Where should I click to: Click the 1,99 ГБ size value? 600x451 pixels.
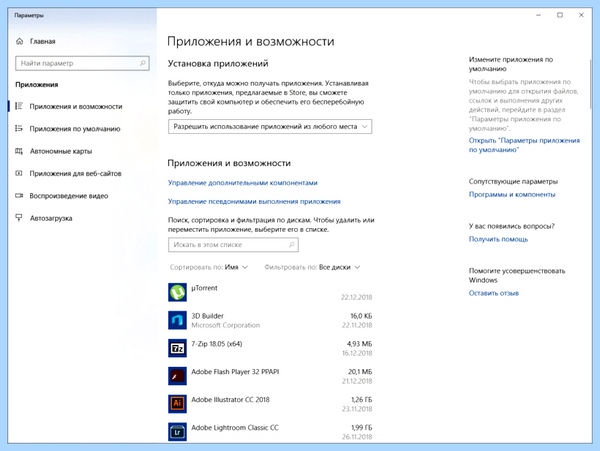click(362, 428)
